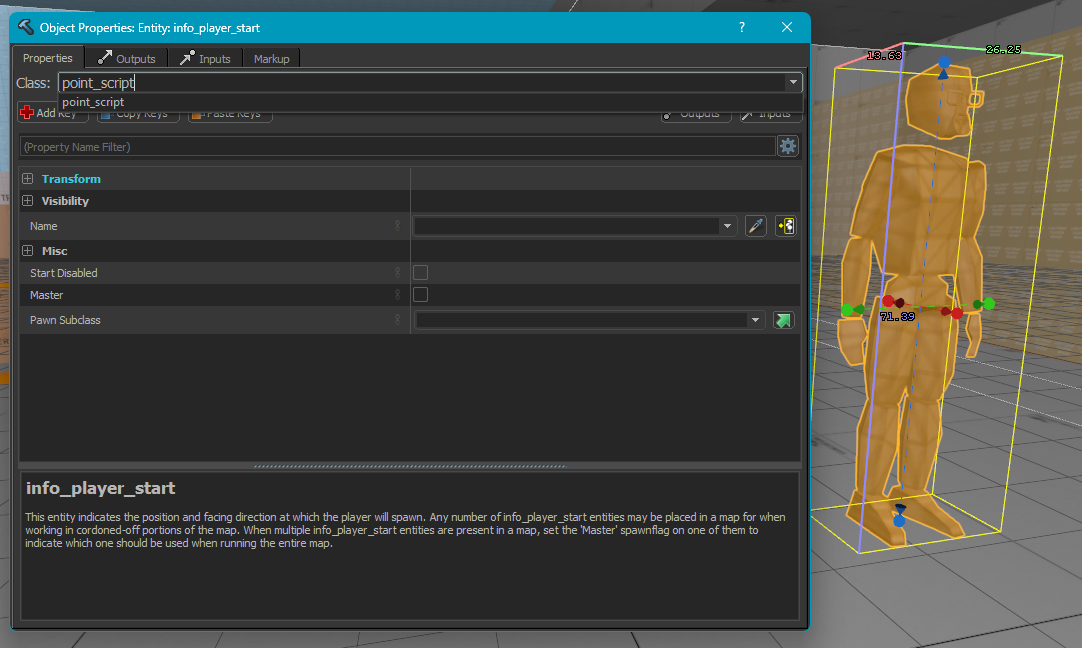Enable the Start Disabled checkbox
The width and height of the screenshot is (1082, 648).
pos(421,273)
